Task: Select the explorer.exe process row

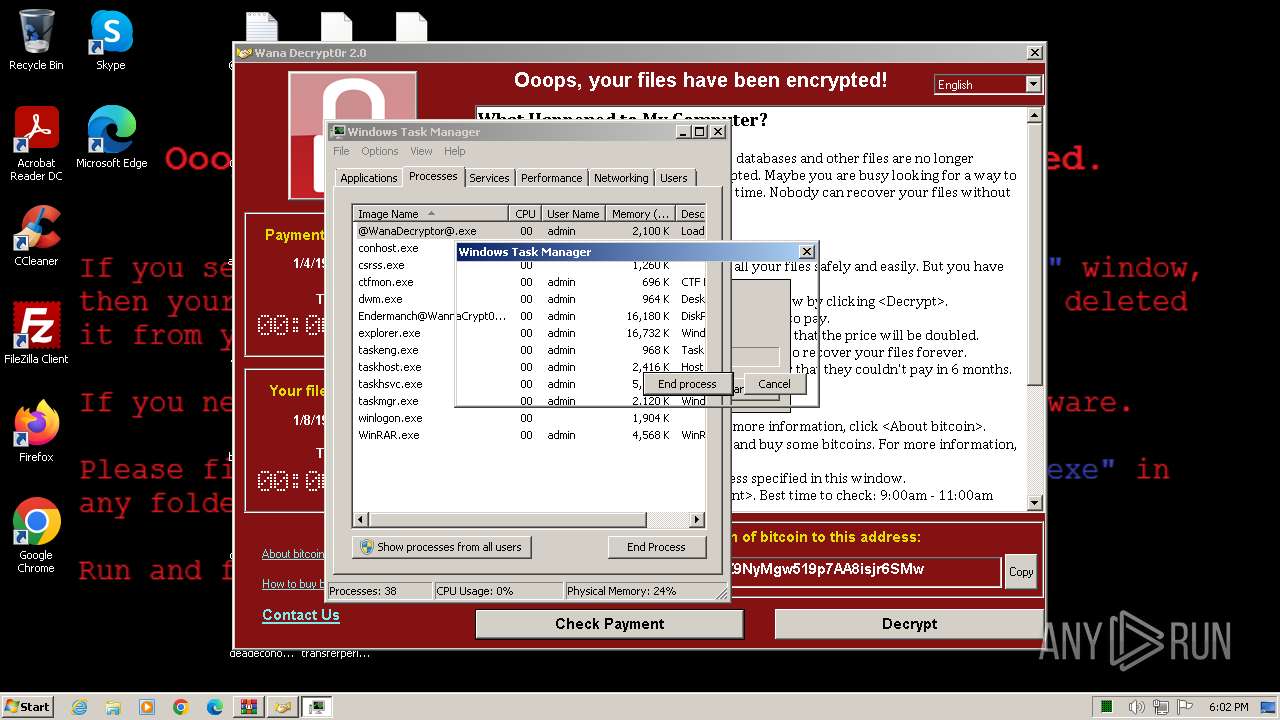Action: pos(405,333)
